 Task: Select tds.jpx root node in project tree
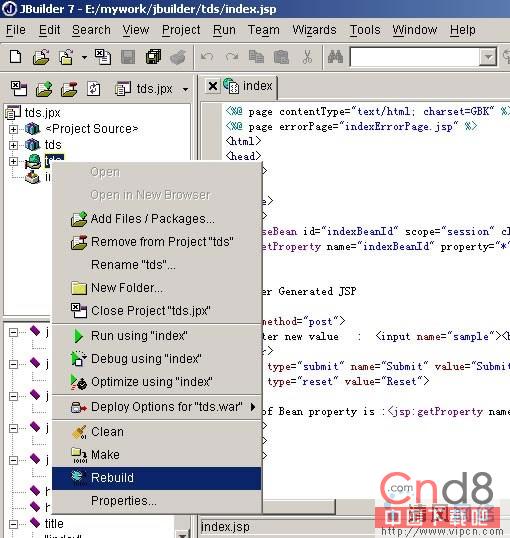click(x=43, y=113)
